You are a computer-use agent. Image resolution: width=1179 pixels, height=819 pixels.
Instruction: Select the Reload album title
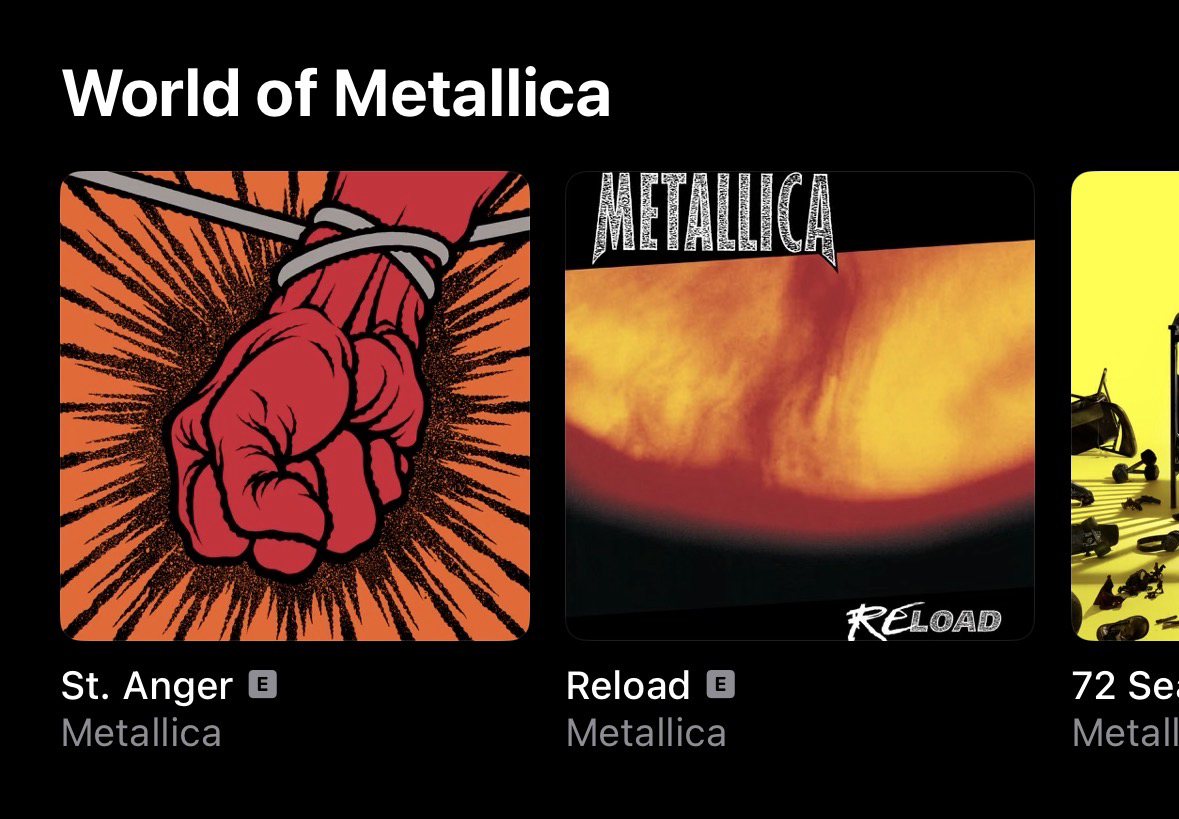coord(628,685)
